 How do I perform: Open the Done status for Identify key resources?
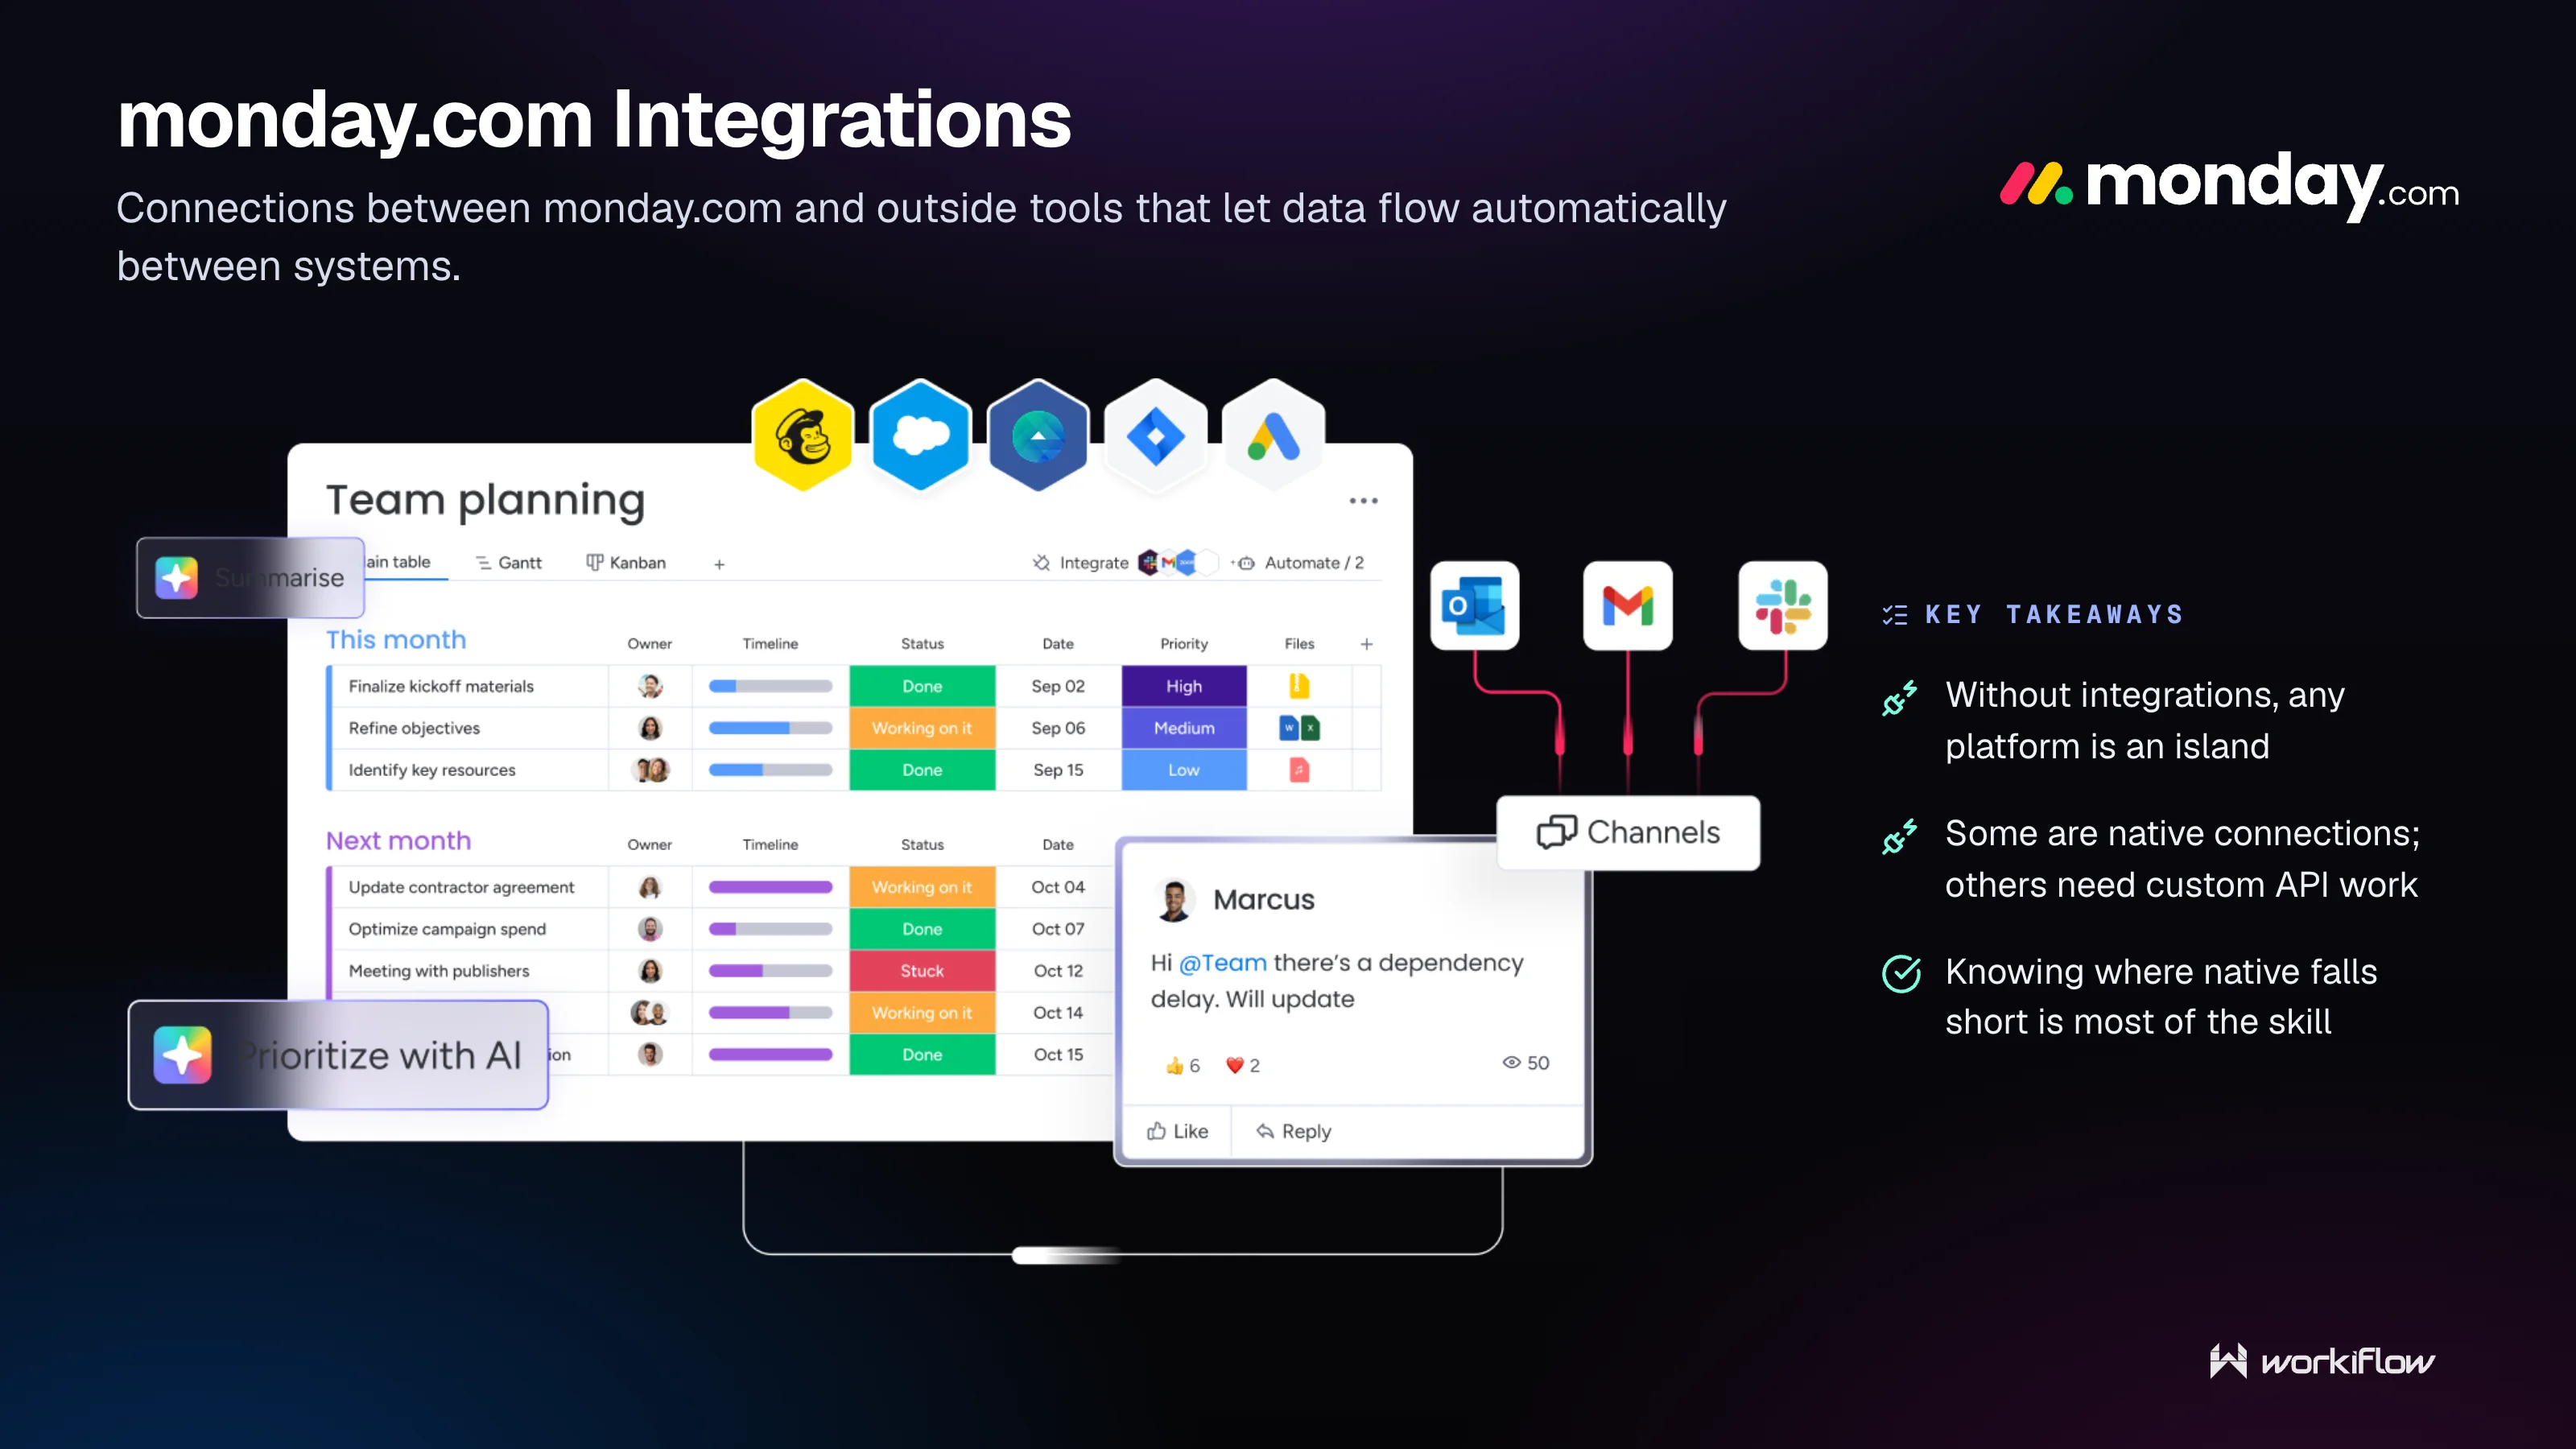(x=922, y=770)
